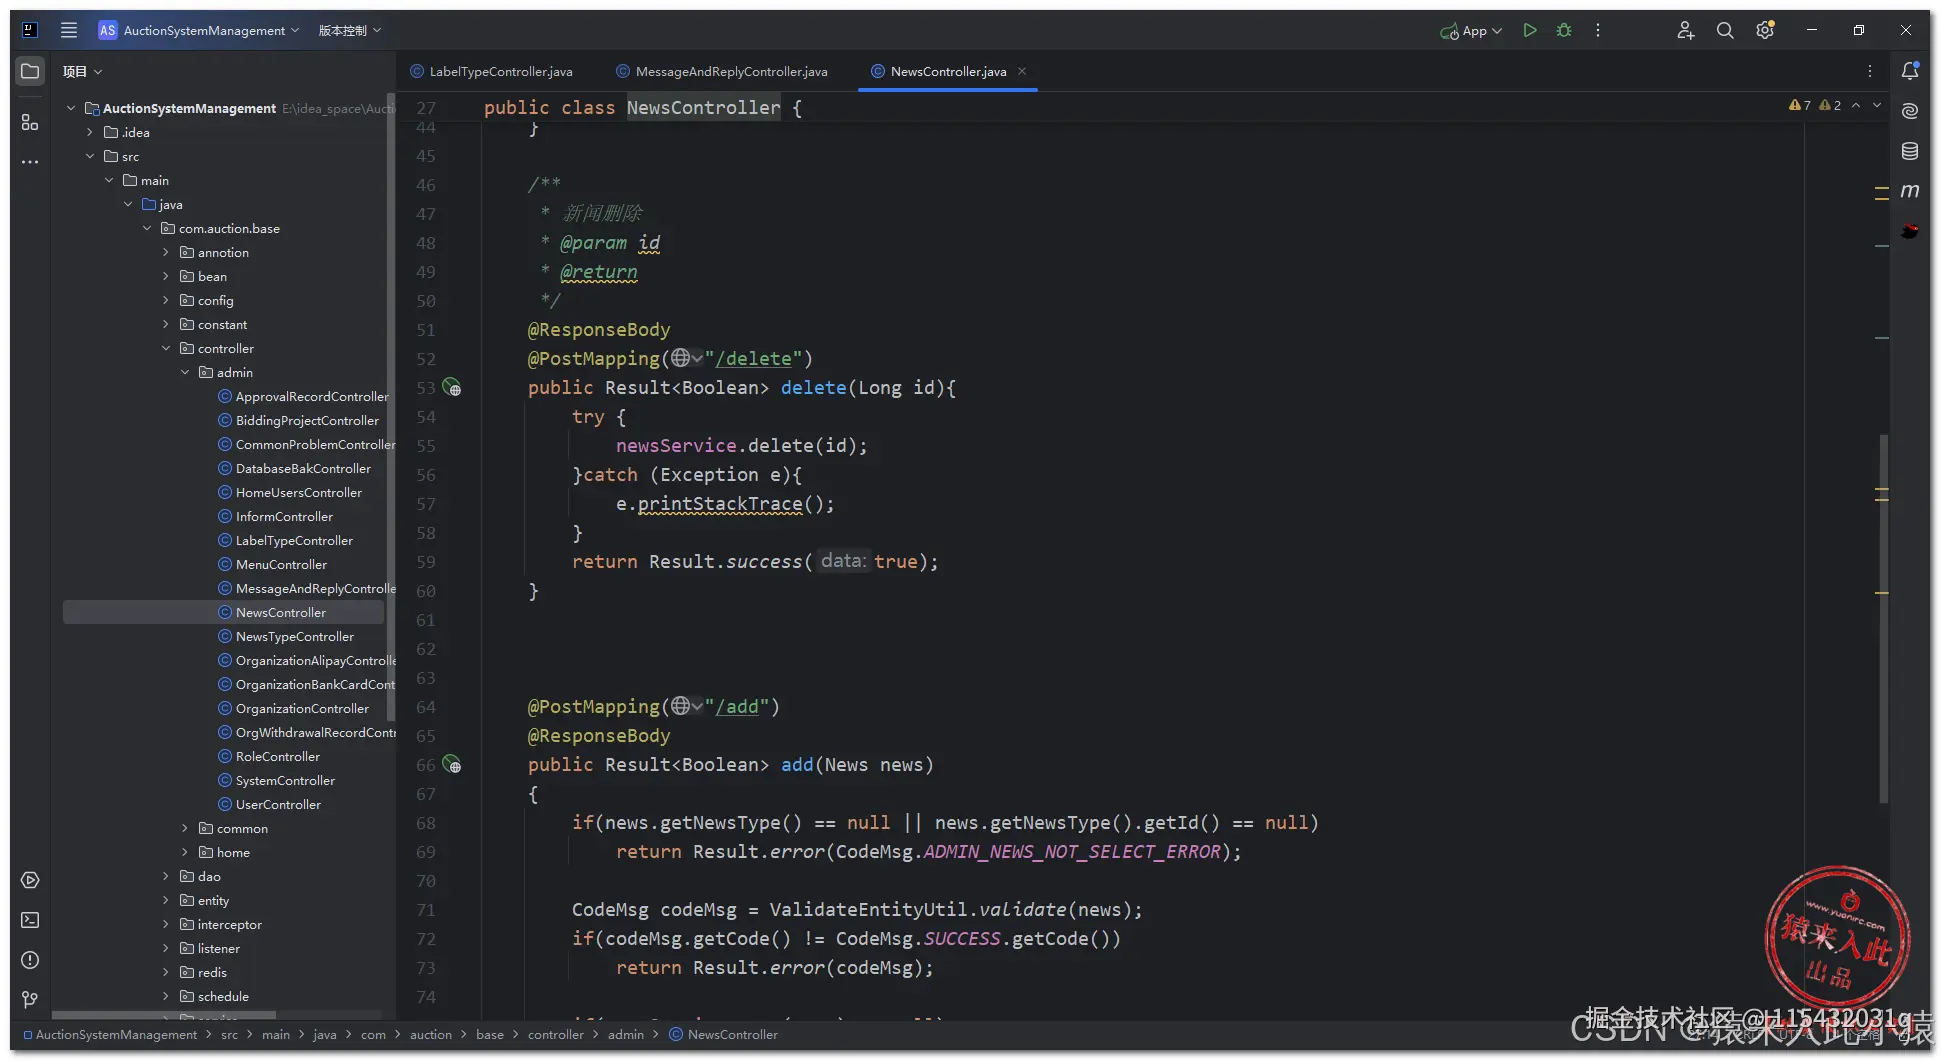Open Code With Me collaboration icon

tap(1685, 30)
